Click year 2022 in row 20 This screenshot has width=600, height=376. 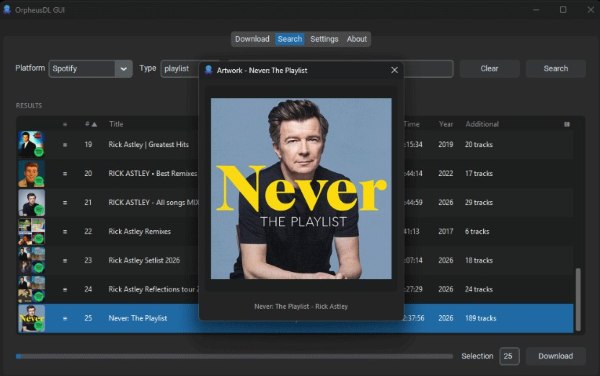click(446, 173)
